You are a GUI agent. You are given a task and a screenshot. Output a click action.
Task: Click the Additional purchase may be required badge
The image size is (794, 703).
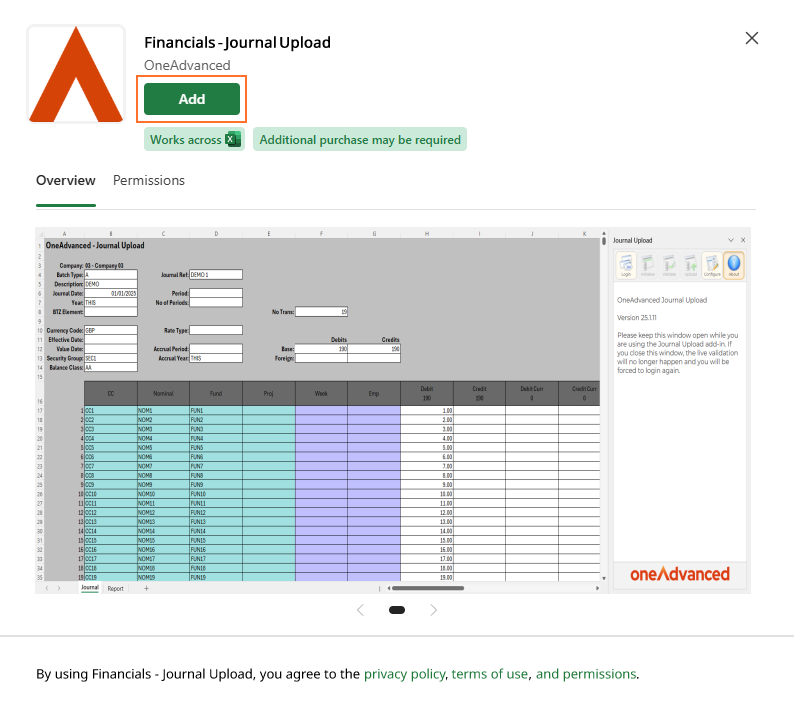pyautogui.click(x=360, y=140)
